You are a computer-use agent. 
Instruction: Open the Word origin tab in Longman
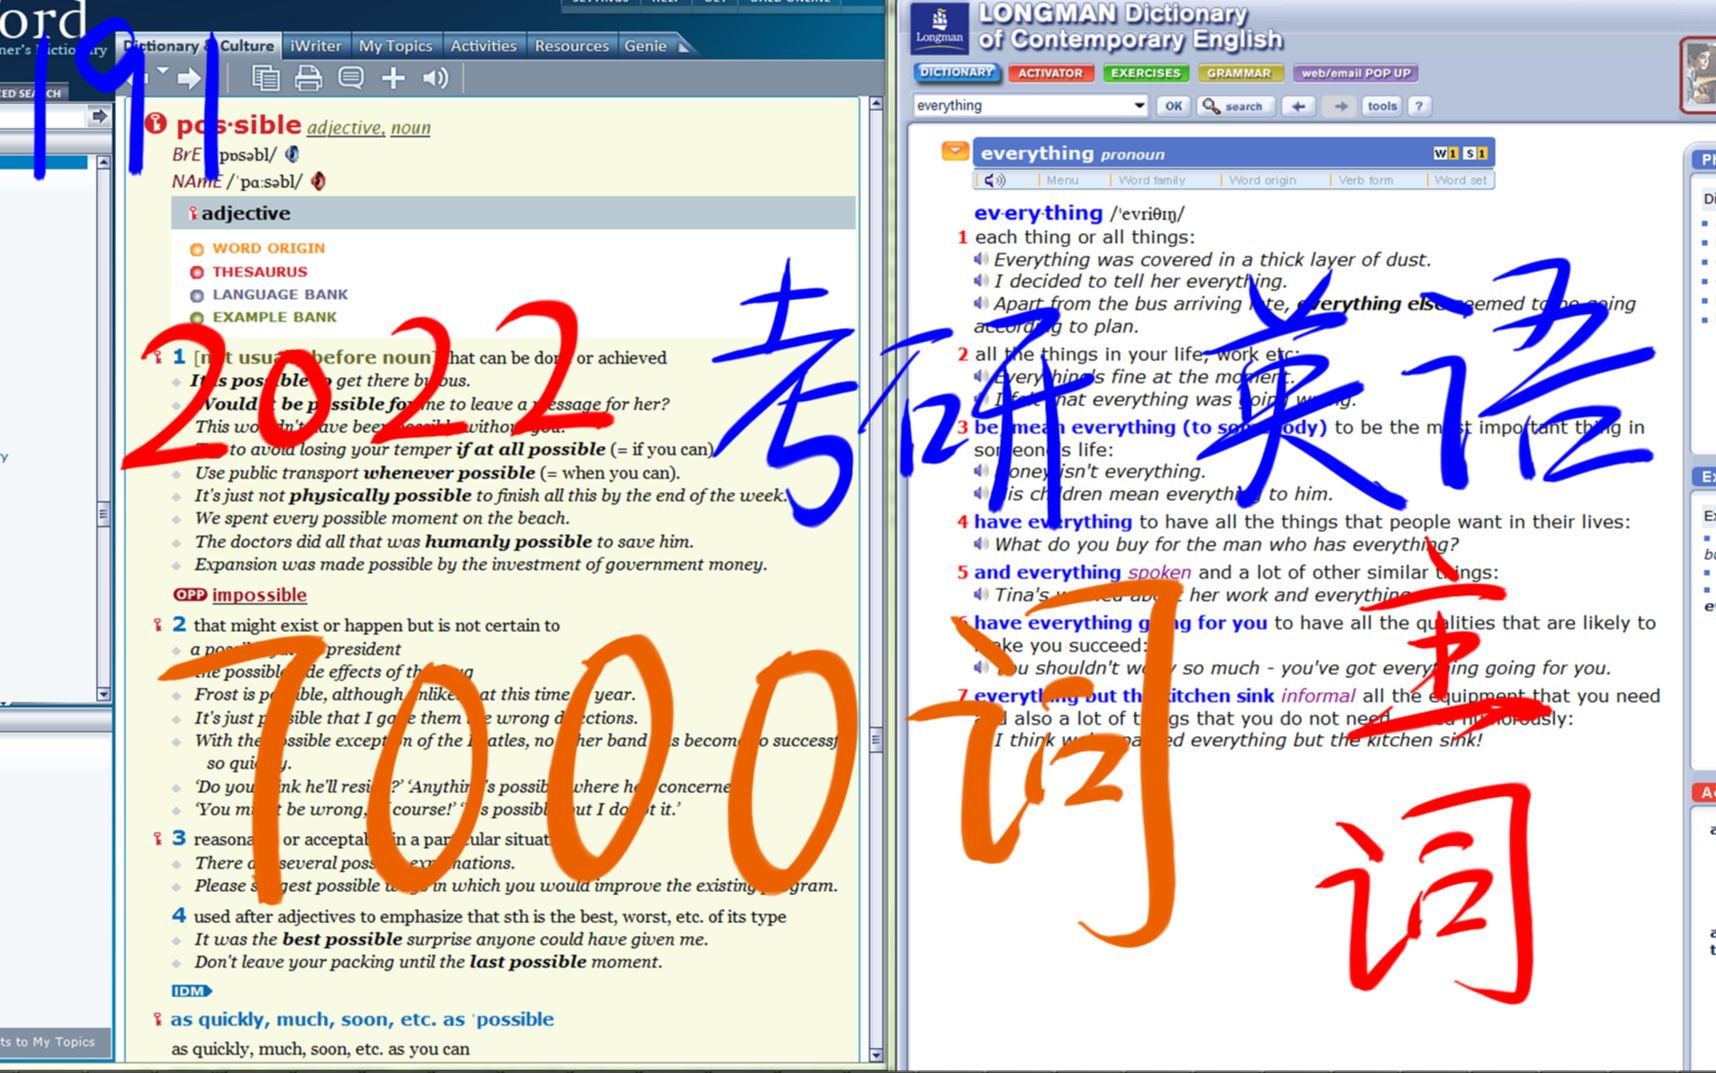tap(1262, 180)
